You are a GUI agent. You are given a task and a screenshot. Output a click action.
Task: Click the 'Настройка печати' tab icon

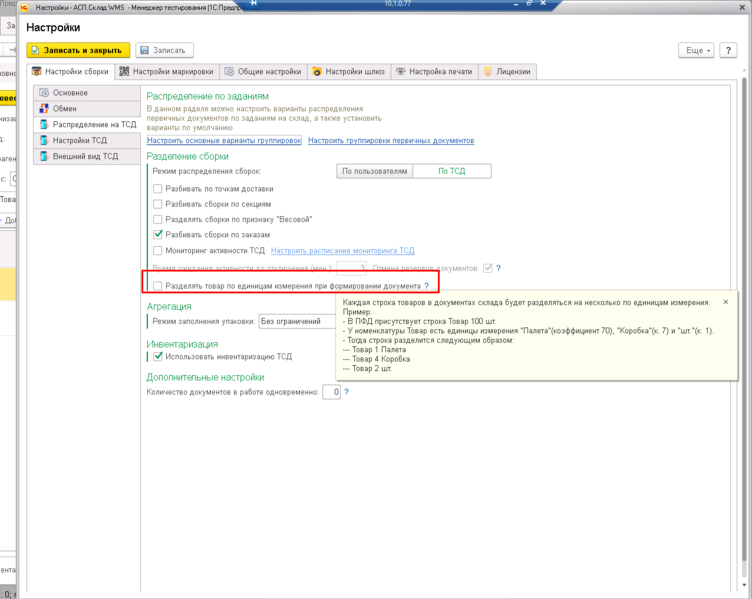click(x=400, y=71)
